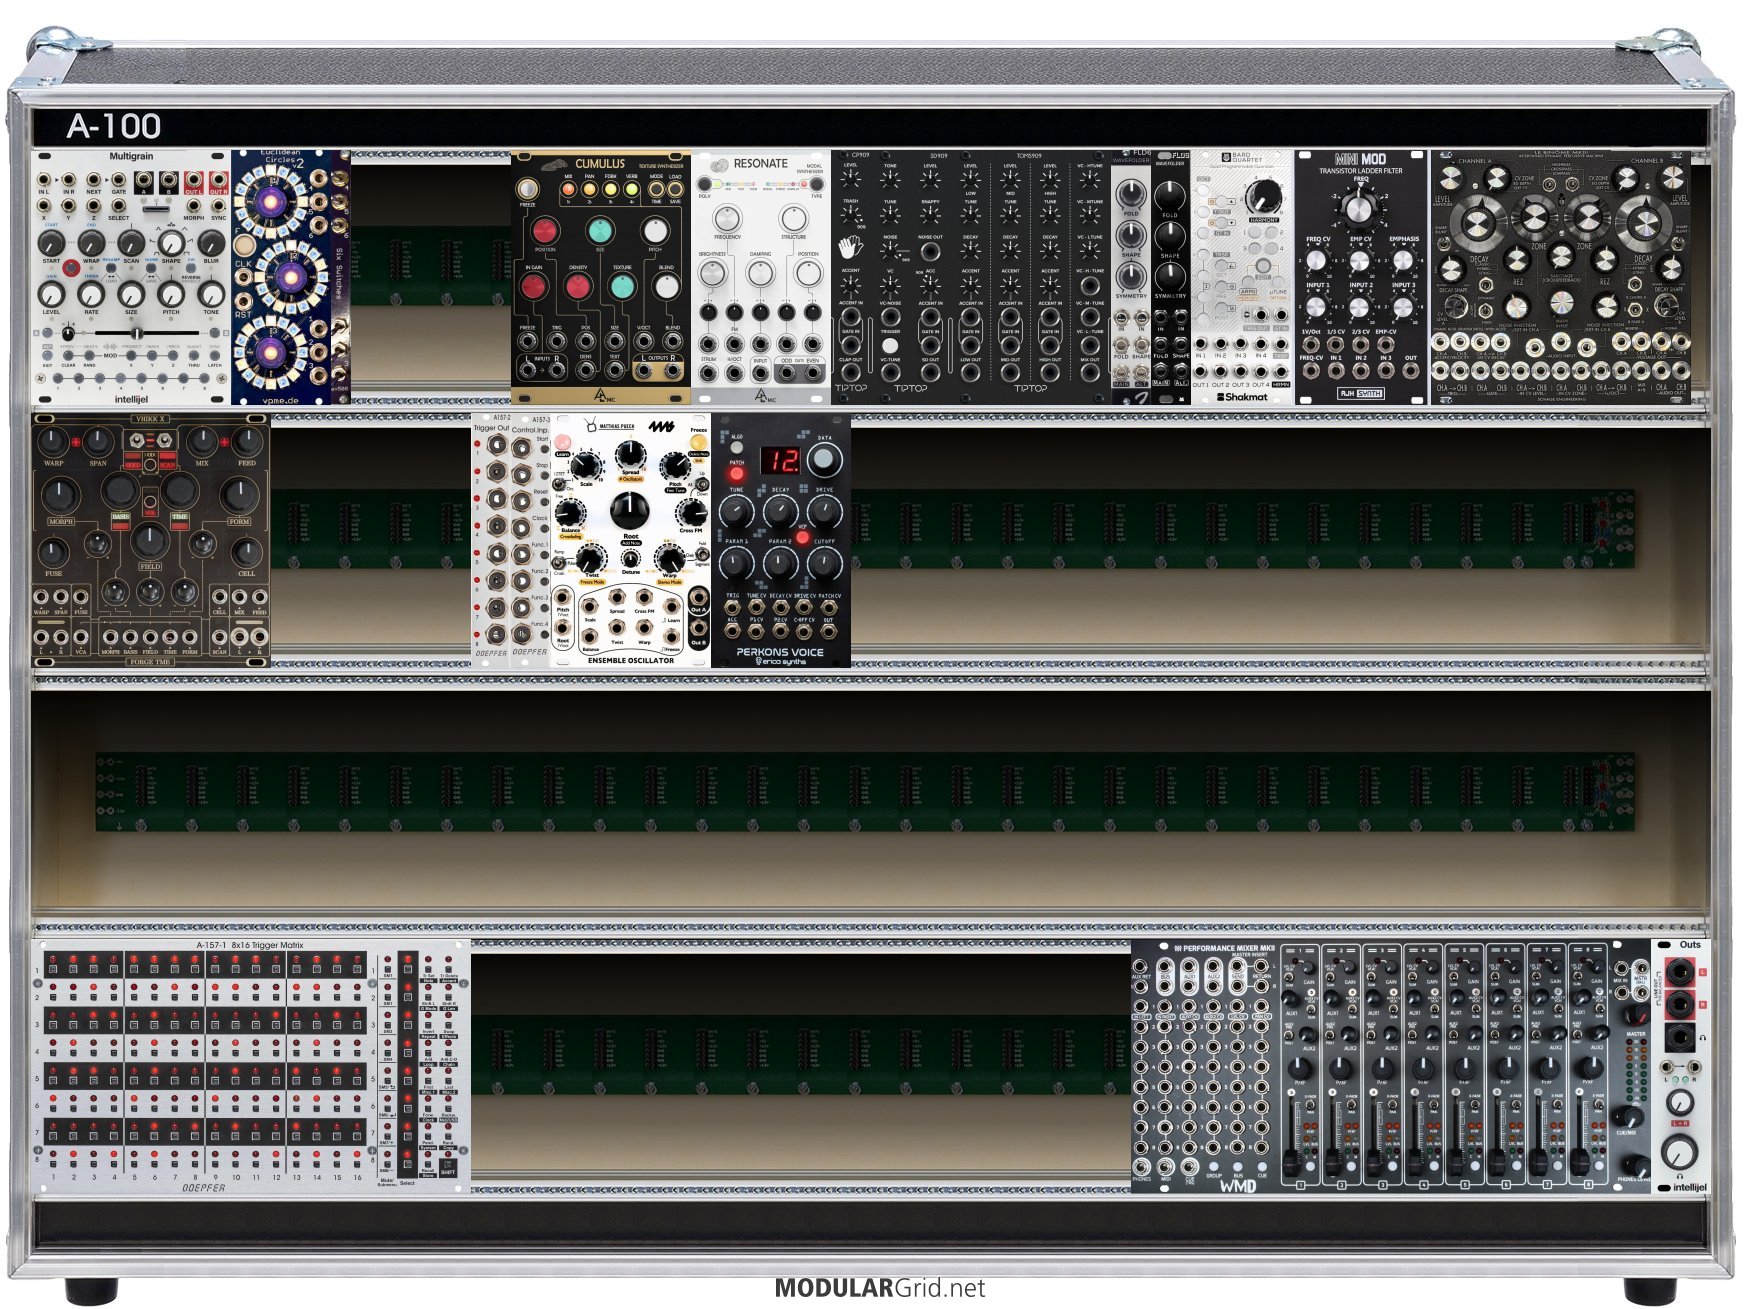This screenshot has width=1762, height=1309.
Task: Adjust the teal TEXTURE knob on Cumulus
Action: pos(622,286)
